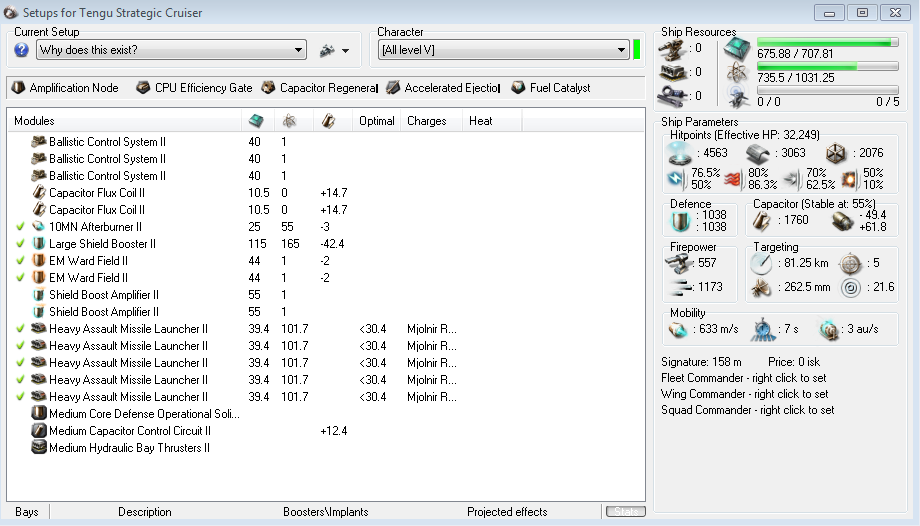Select the Medium Capacitor Control Circuit II row
Viewport: 920px width, 526px height.
326,431
